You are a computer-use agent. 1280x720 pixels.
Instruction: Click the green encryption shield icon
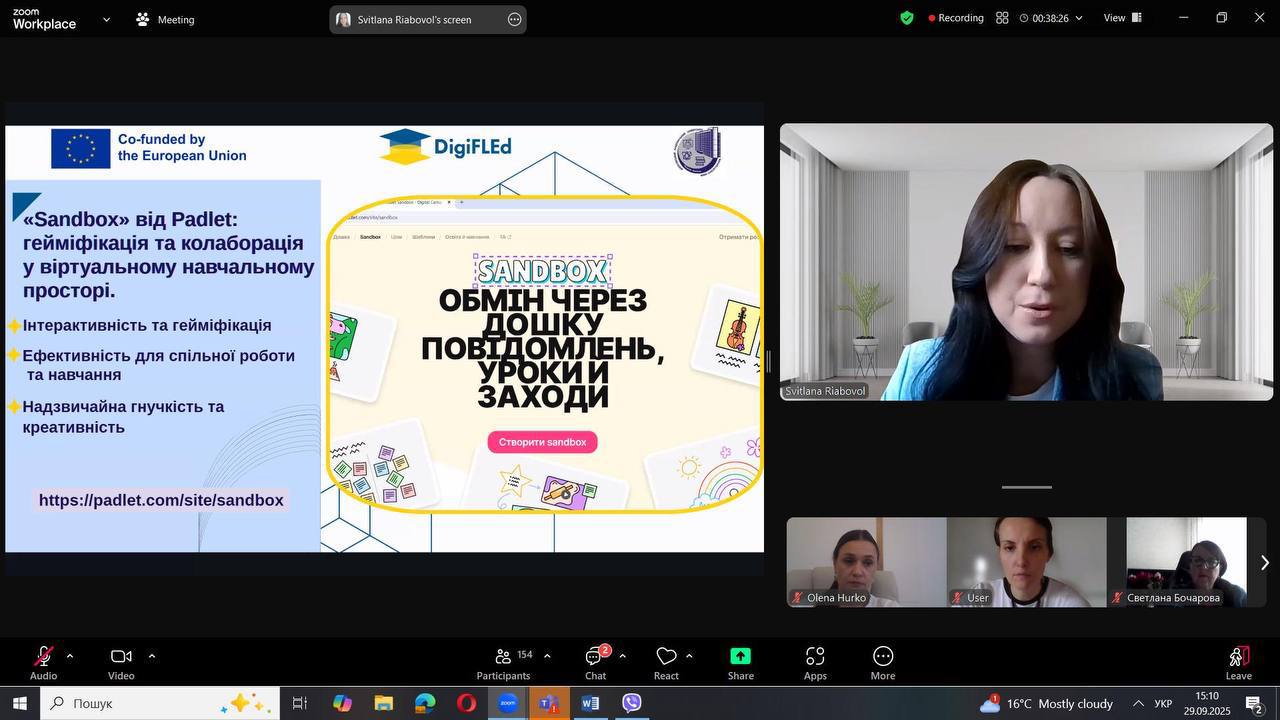[x=907, y=18]
